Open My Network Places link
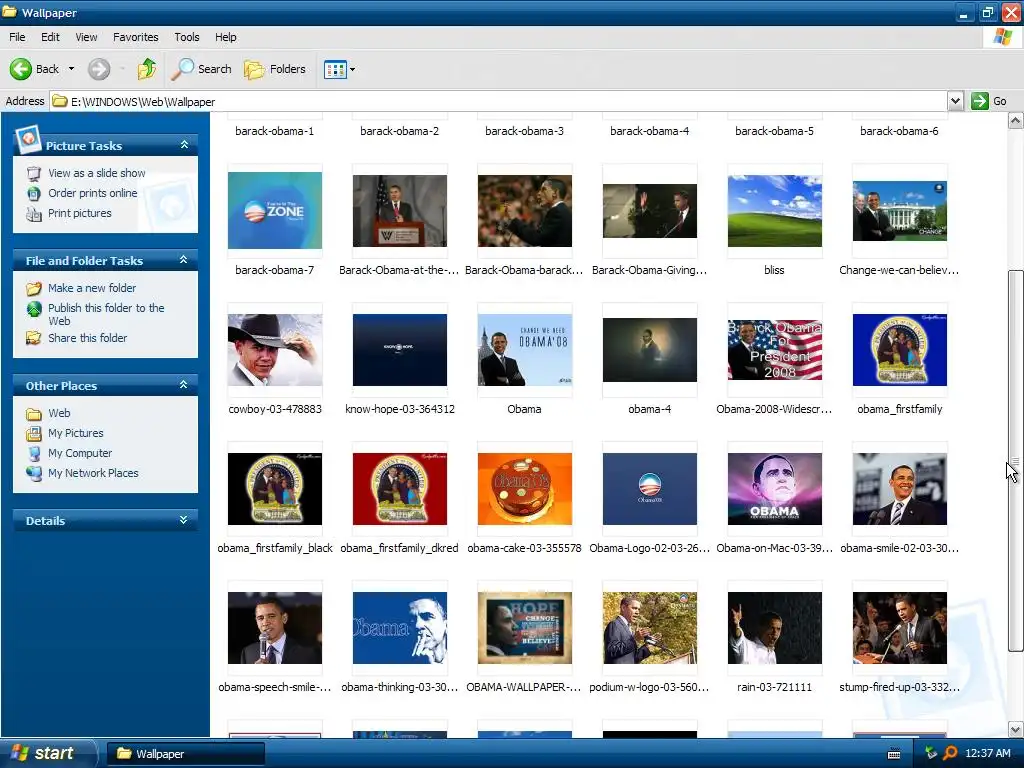The height and width of the screenshot is (768, 1024). click(93, 473)
